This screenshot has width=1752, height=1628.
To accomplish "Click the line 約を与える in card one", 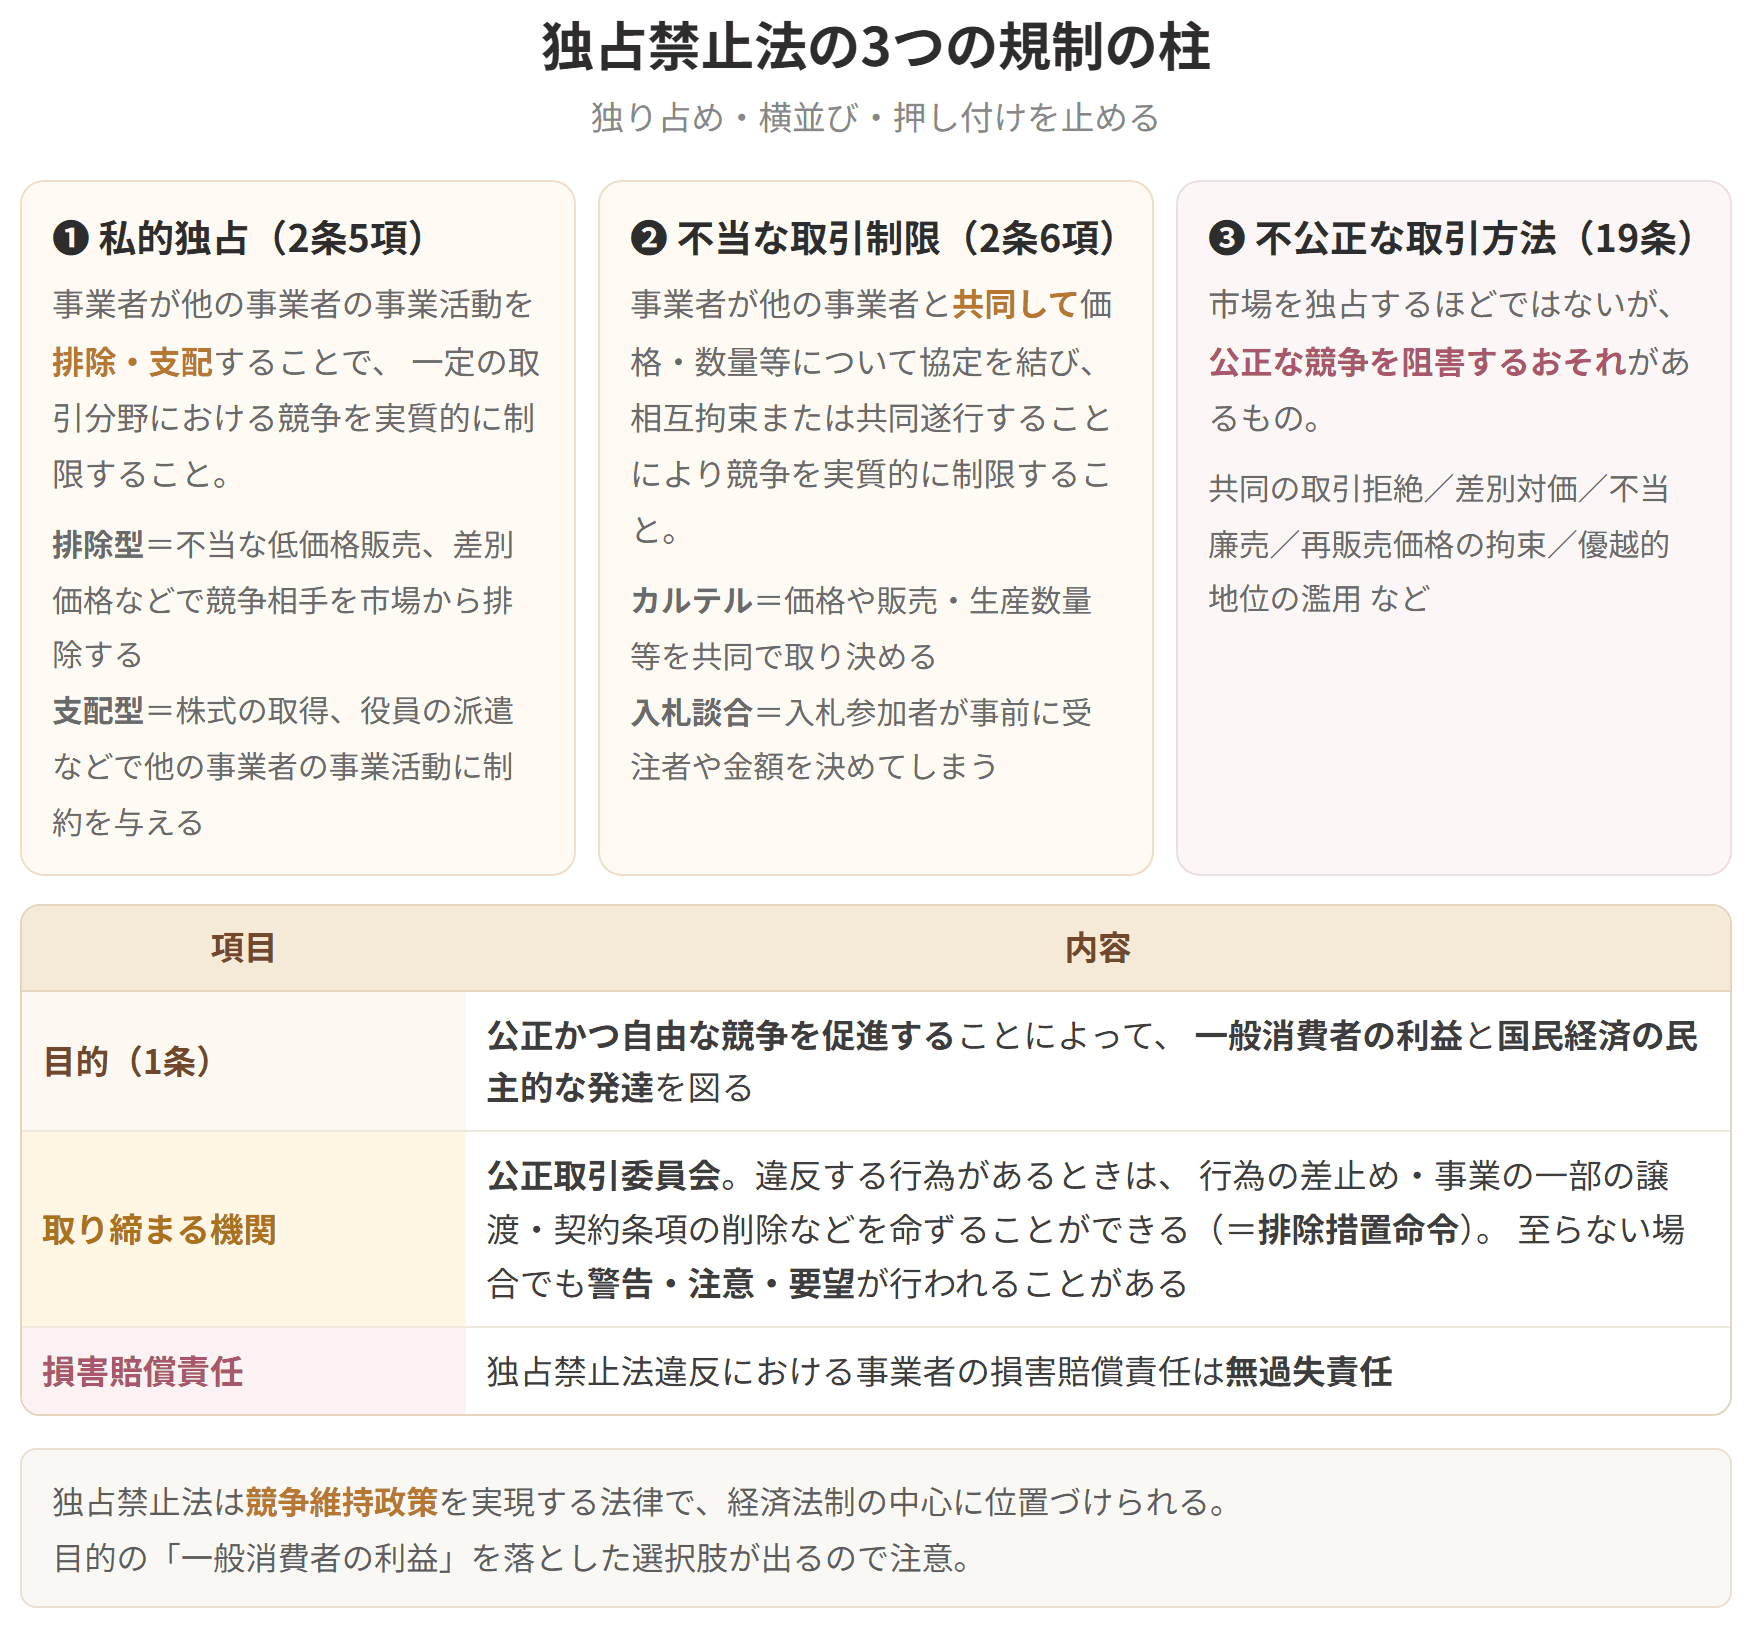I will pos(128,823).
